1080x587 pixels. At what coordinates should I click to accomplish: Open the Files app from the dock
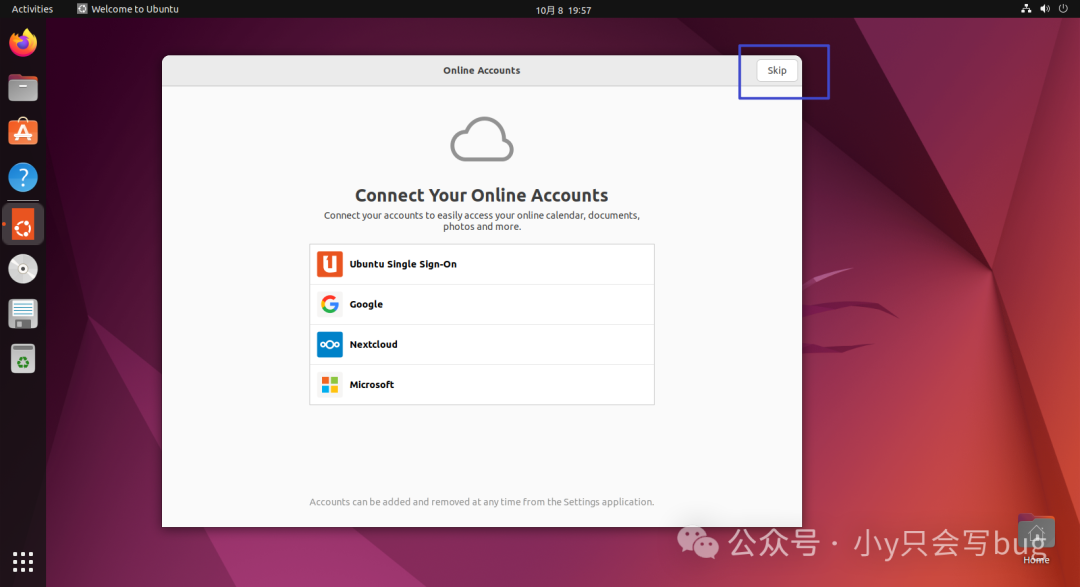click(x=23, y=88)
